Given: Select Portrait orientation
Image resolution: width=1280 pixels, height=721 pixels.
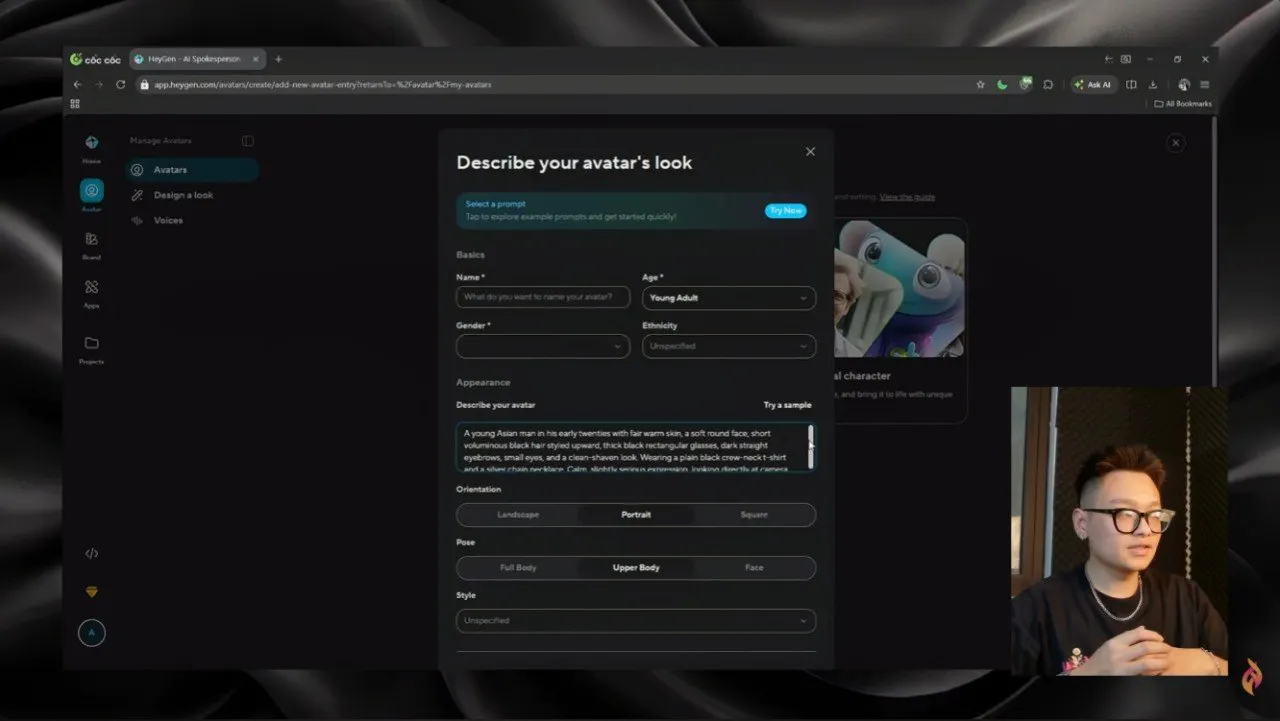Looking at the screenshot, I should click(636, 514).
